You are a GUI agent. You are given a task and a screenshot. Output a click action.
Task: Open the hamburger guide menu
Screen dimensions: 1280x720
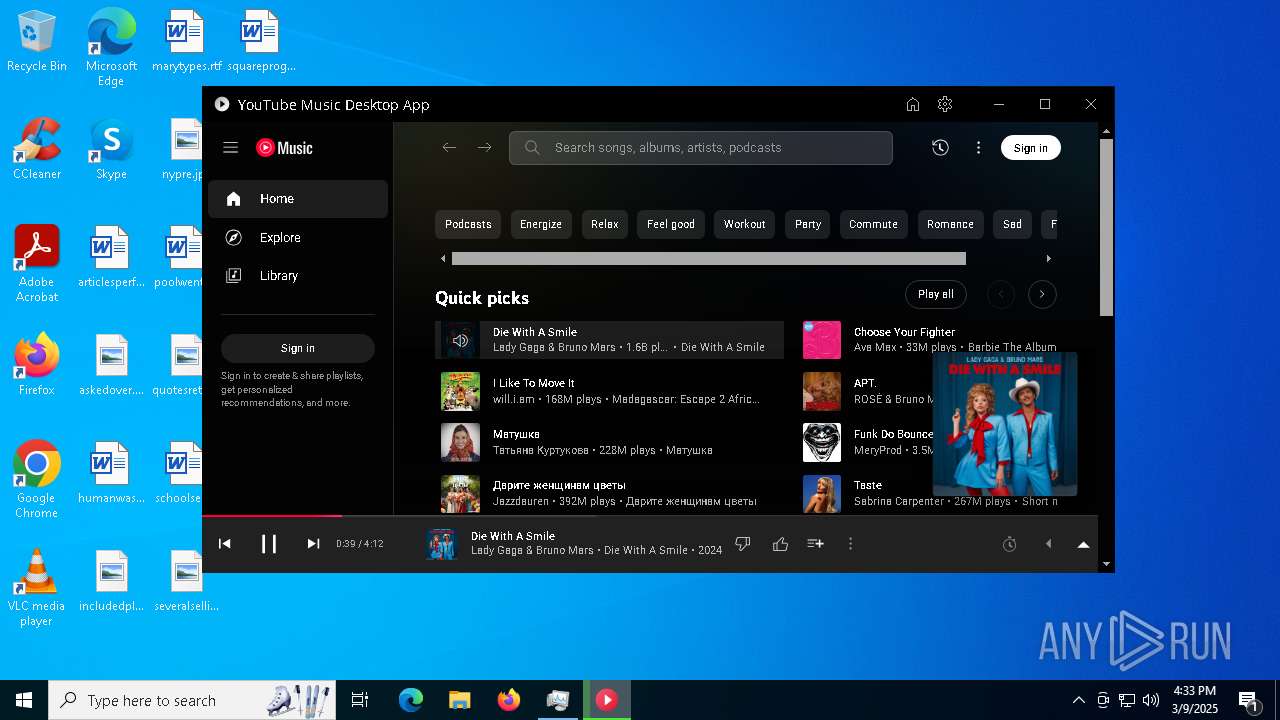tap(230, 148)
